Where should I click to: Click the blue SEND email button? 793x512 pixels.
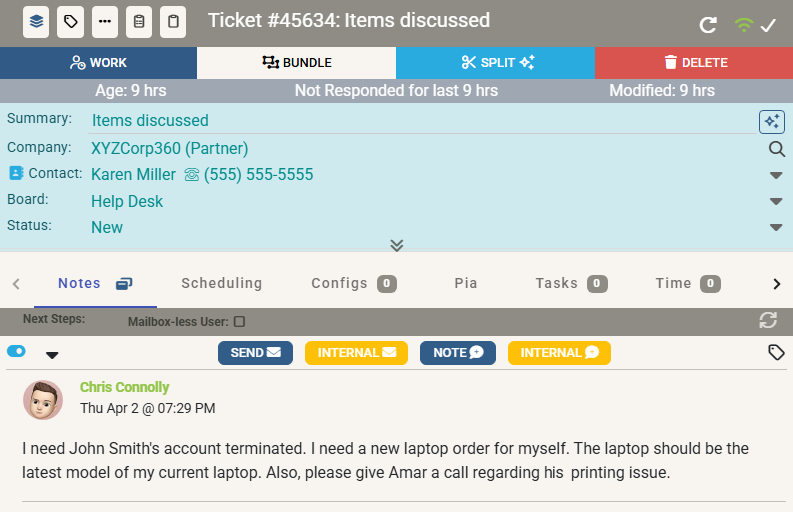pos(255,353)
